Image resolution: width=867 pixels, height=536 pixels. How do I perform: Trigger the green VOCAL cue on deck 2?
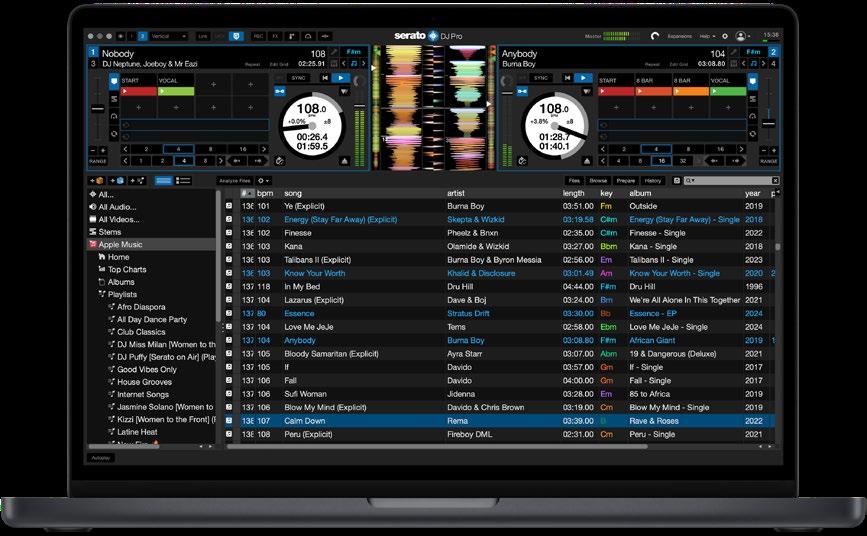pyautogui.click(x=728, y=91)
